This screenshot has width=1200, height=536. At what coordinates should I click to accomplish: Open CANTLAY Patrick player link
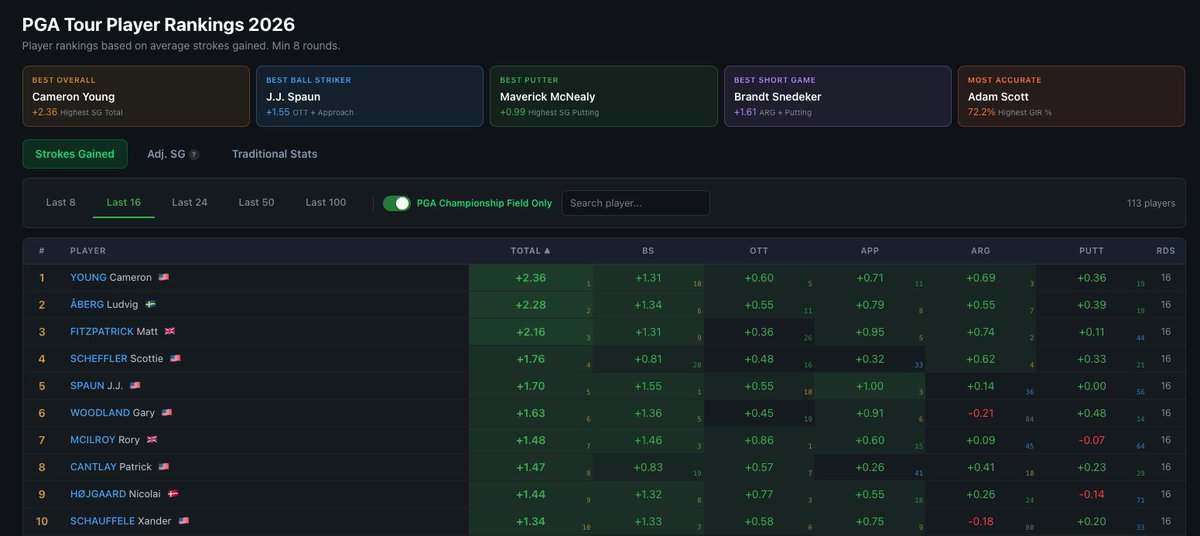click(x=111, y=467)
